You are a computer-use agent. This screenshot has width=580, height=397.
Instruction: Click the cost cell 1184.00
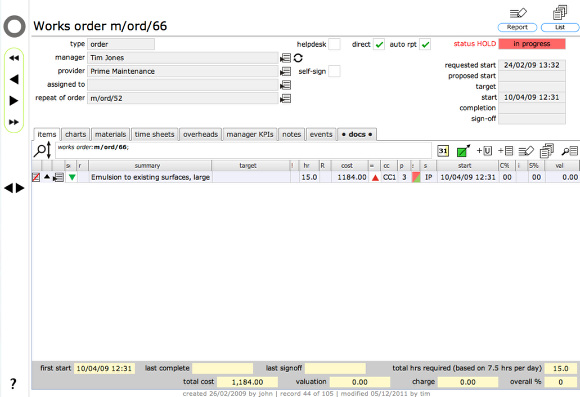coord(350,177)
